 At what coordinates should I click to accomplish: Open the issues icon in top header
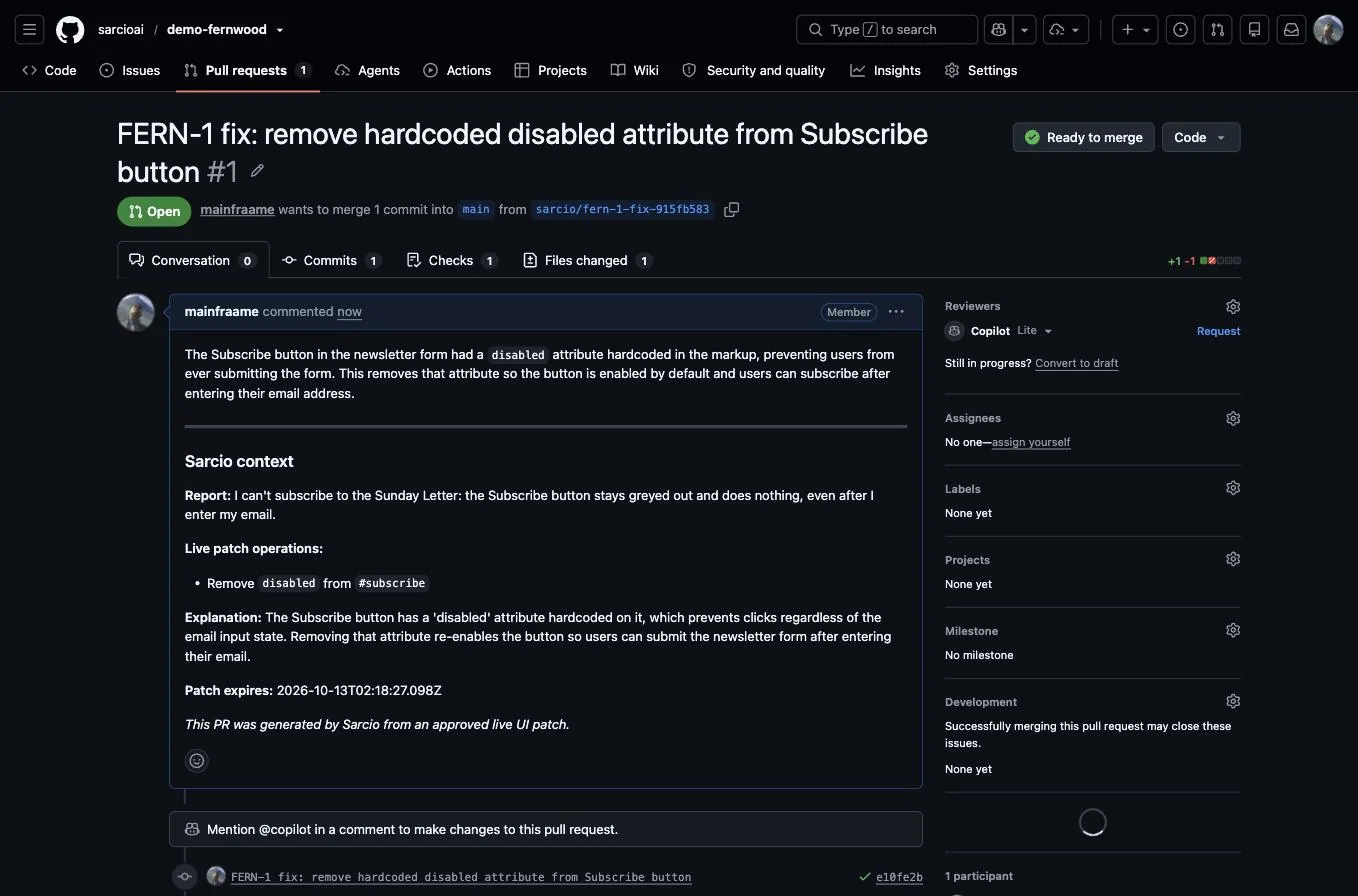click(1180, 30)
